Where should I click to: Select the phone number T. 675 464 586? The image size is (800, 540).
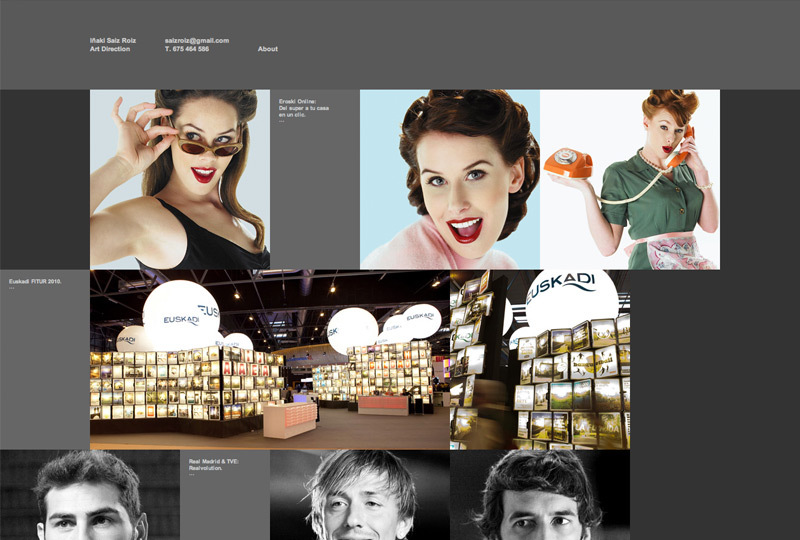tap(187, 49)
